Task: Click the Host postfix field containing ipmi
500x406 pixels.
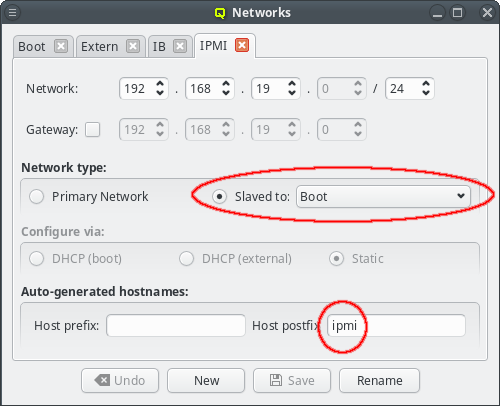Action: (396, 325)
